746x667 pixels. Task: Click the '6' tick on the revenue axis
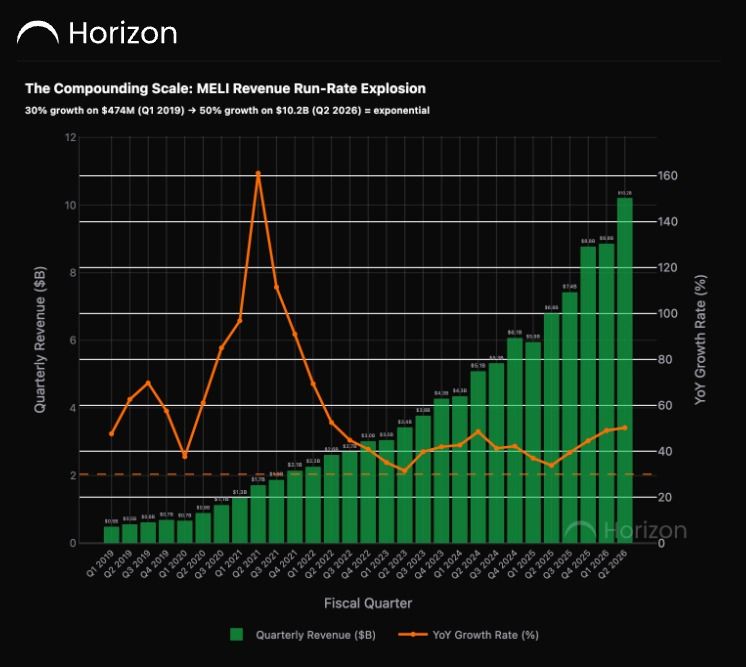[x=73, y=340]
